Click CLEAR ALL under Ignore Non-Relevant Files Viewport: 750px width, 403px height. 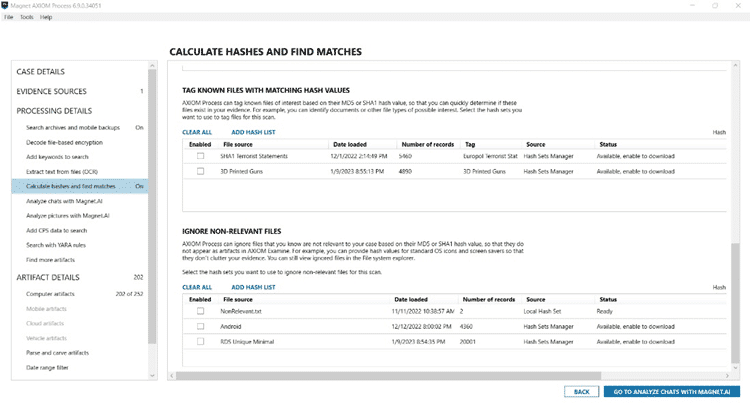tap(197, 287)
